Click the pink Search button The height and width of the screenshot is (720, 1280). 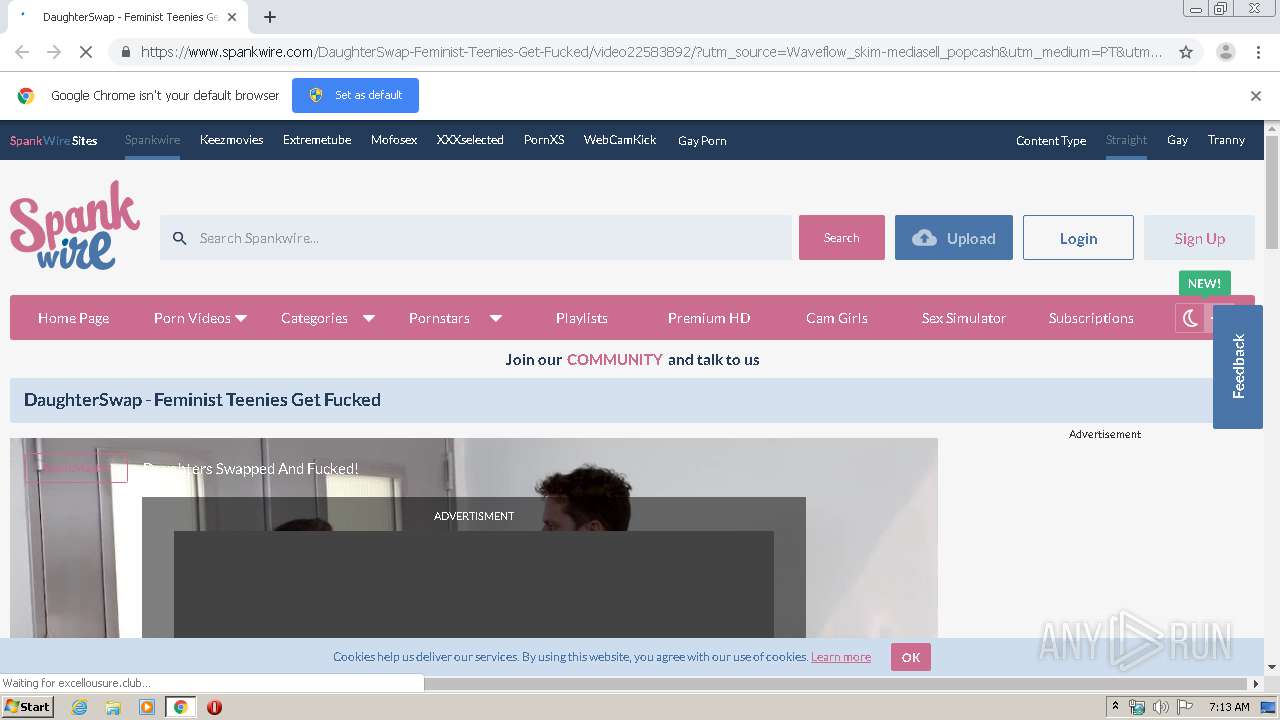(x=842, y=238)
